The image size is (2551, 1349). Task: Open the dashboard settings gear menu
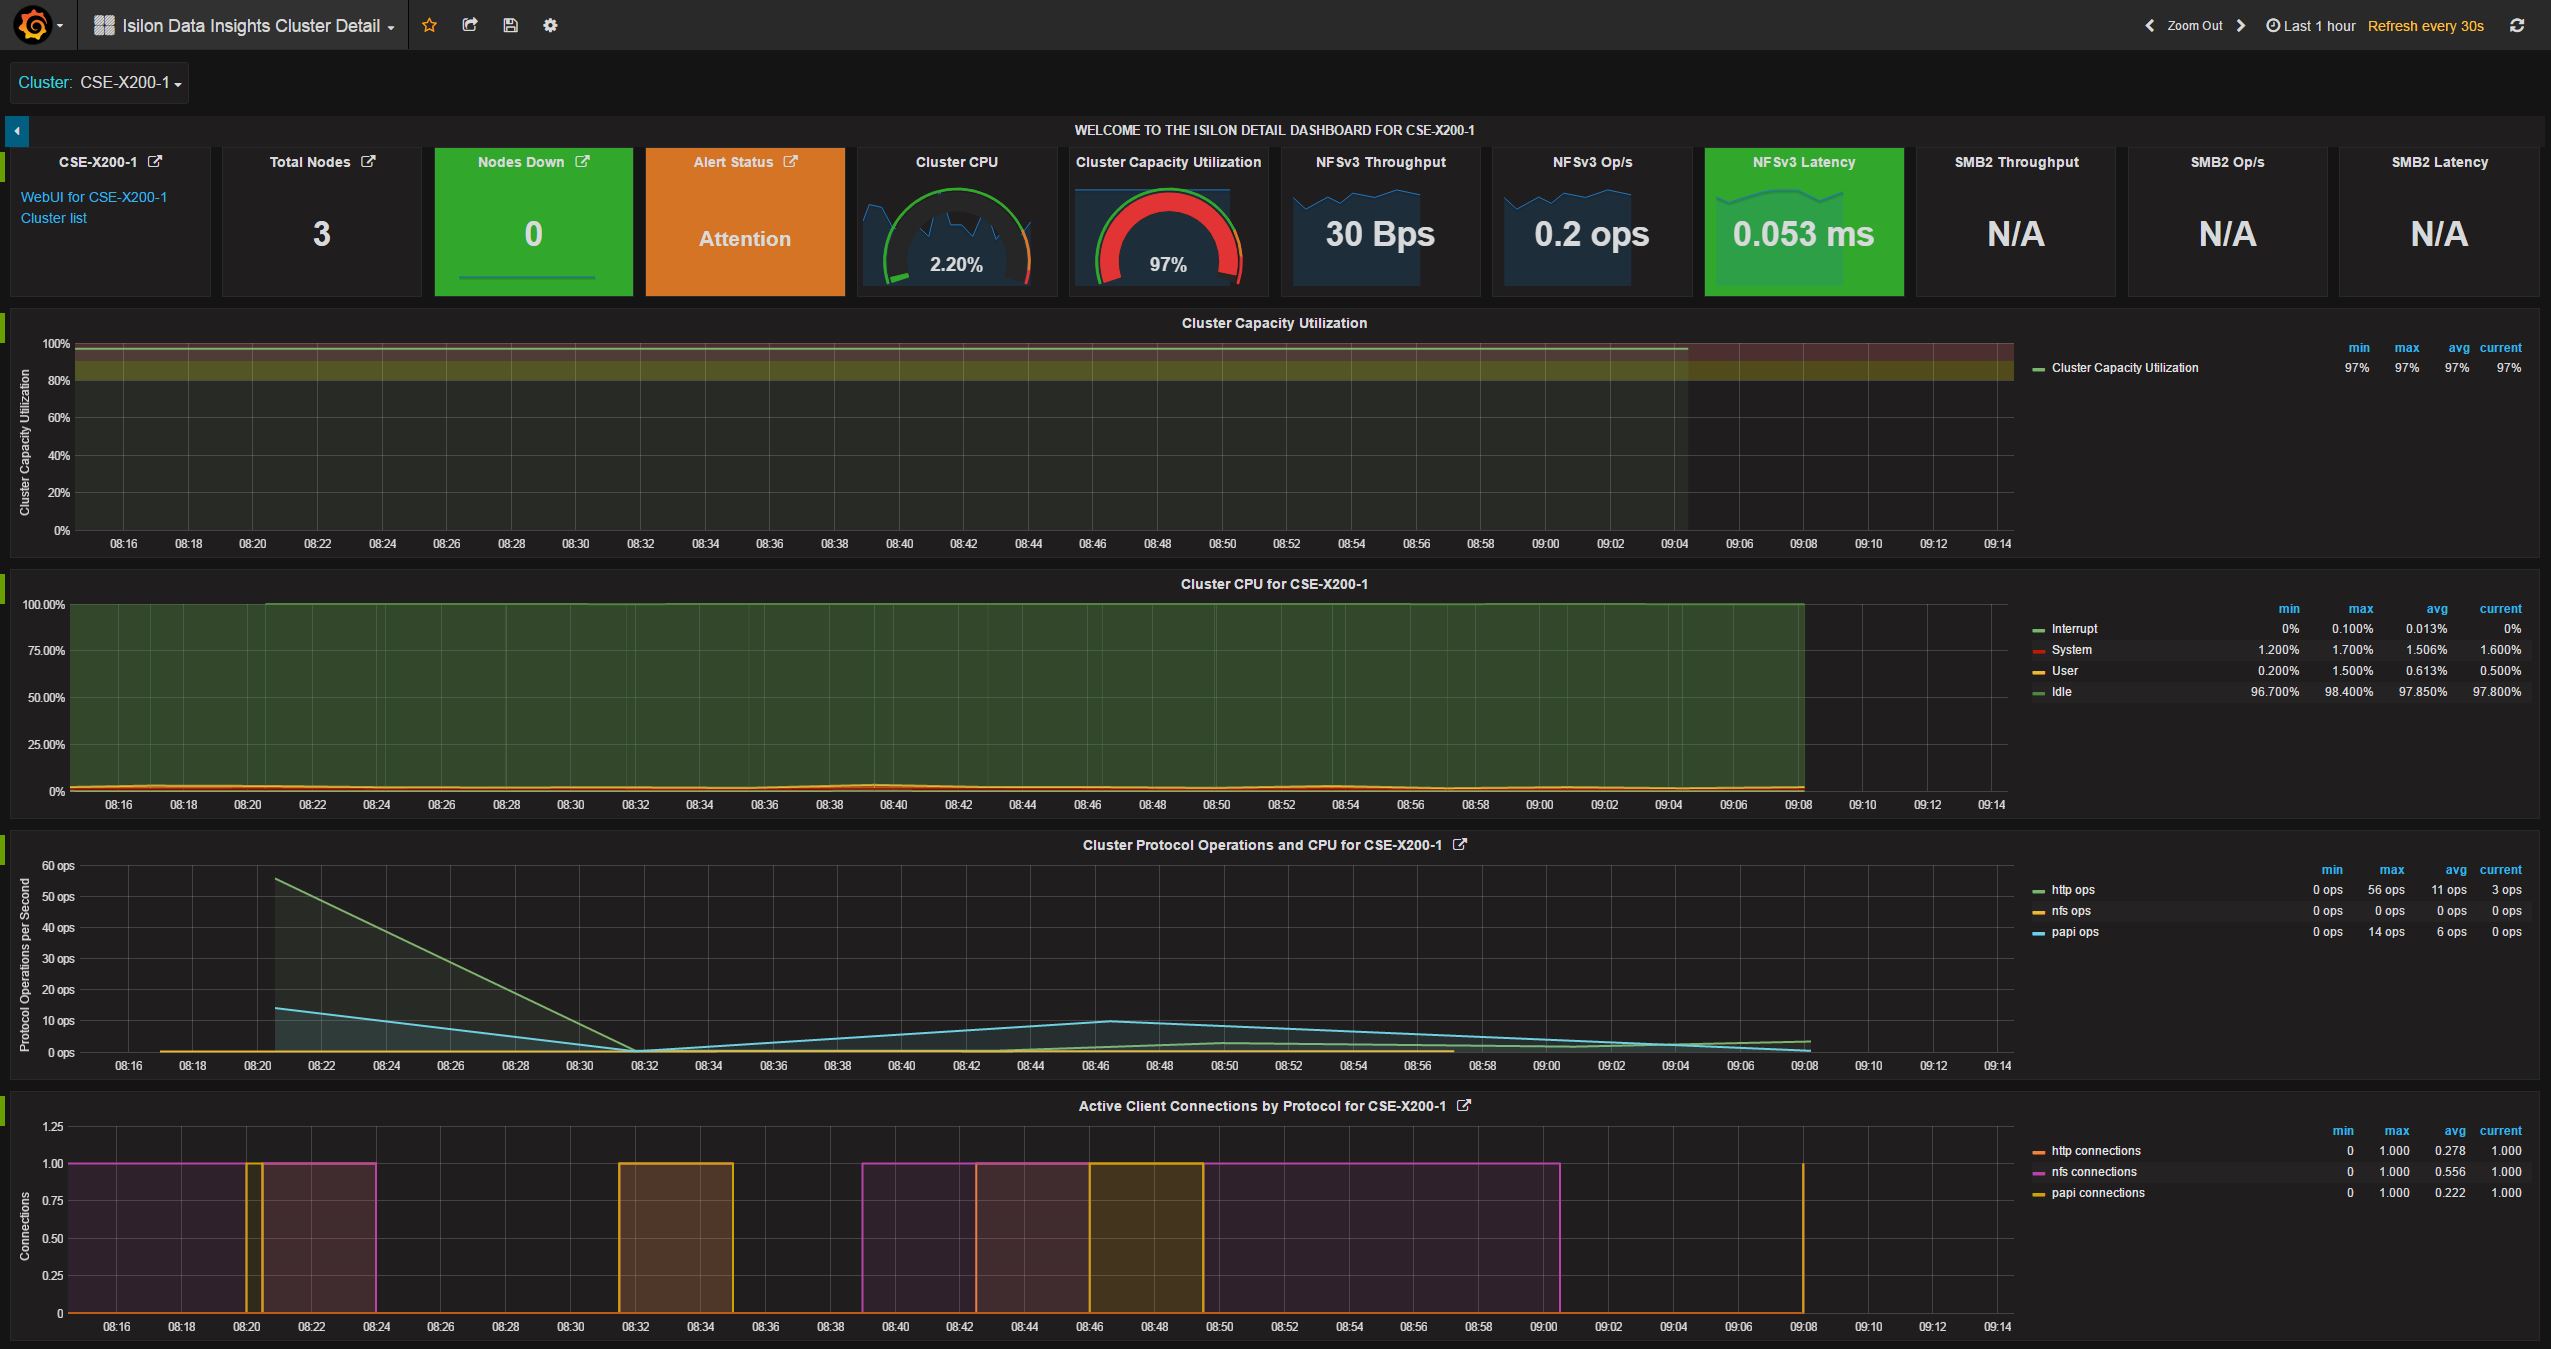point(548,24)
